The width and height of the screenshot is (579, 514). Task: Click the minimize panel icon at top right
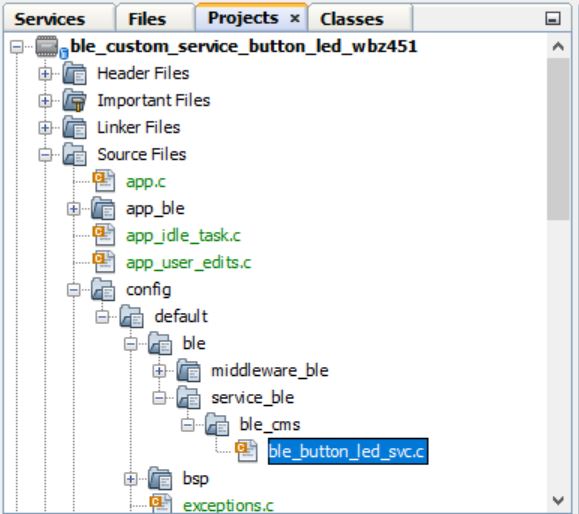[x=553, y=18]
